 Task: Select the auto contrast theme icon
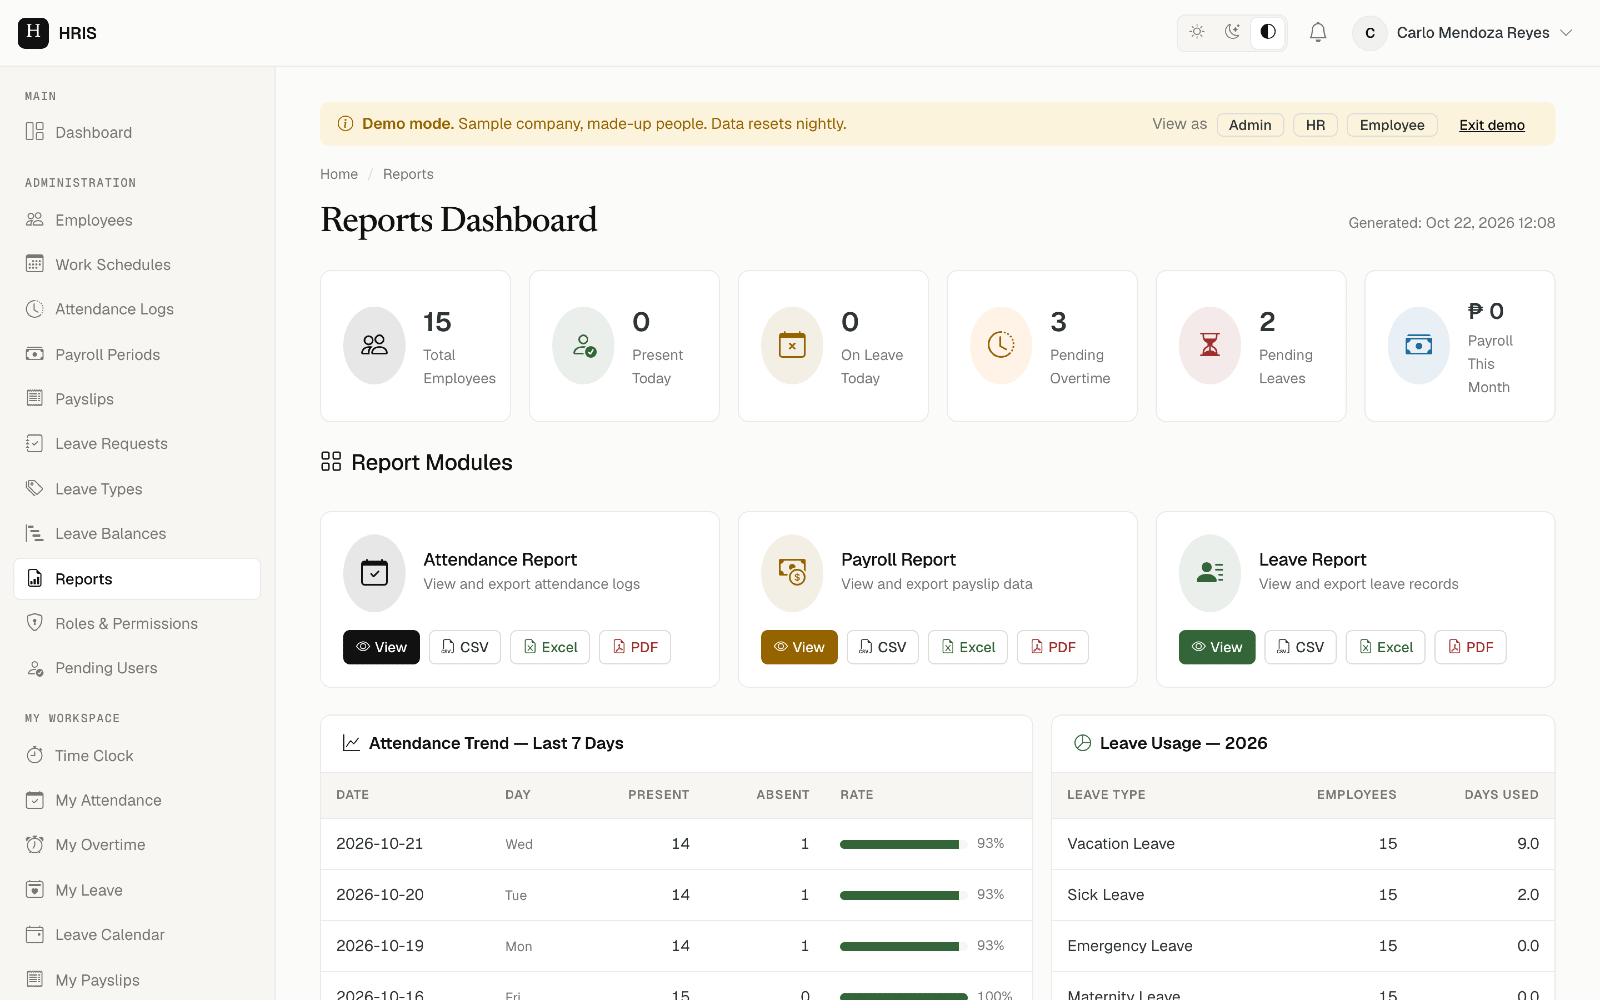pyautogui.click(x=1268, y=32)
